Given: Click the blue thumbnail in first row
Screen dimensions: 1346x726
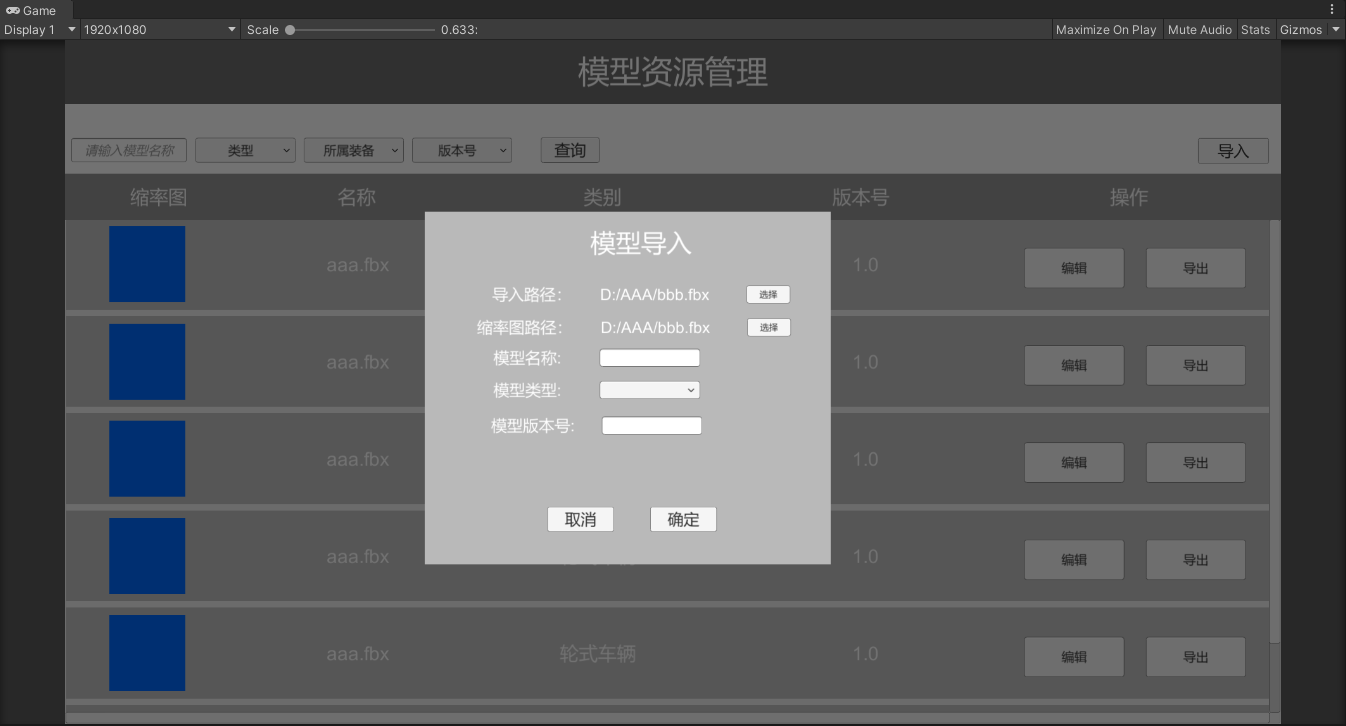Looking at the screenshot, I should pyautogui.click(x=147, y=264).
